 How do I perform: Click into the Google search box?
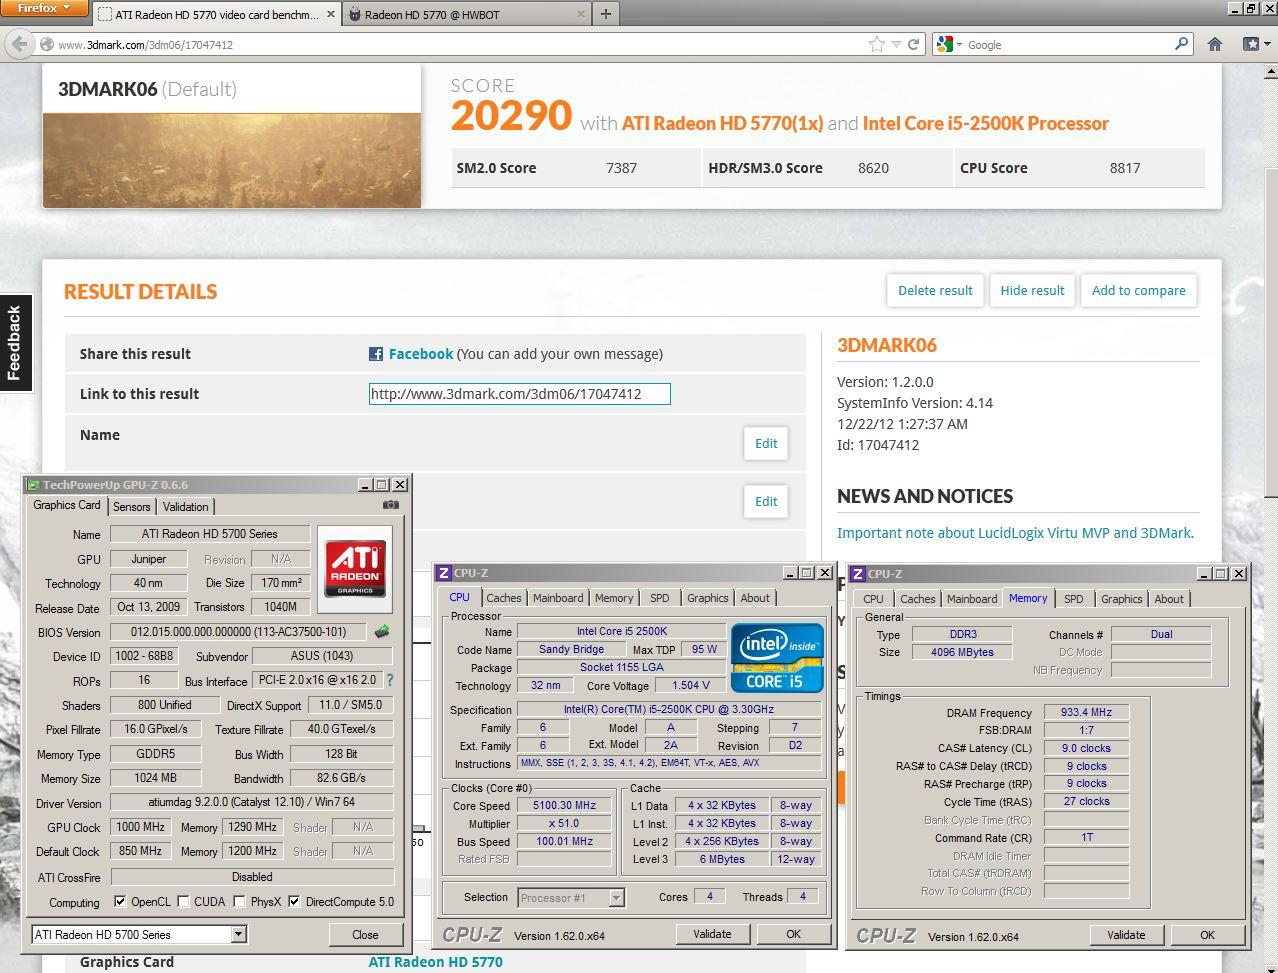(x=1068, y=44)
